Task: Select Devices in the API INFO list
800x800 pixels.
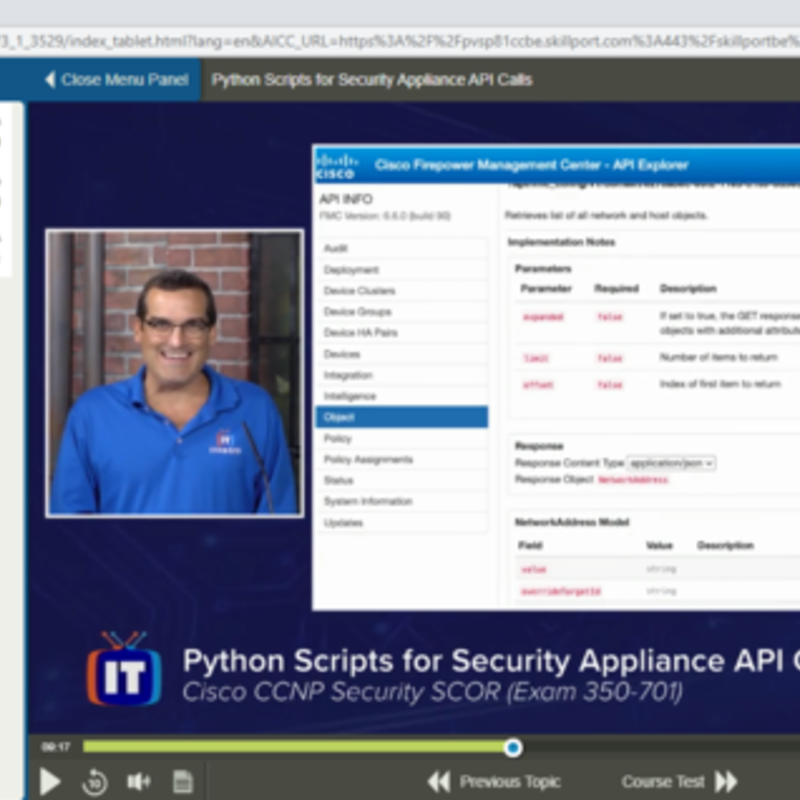Action: [x=402, y=354]
